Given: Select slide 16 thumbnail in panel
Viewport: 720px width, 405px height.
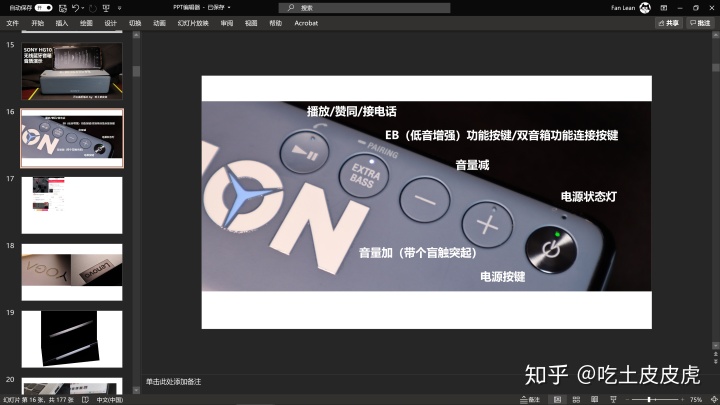Looking at the screenshot, I should pyautogui.click(x=72, y=138).
